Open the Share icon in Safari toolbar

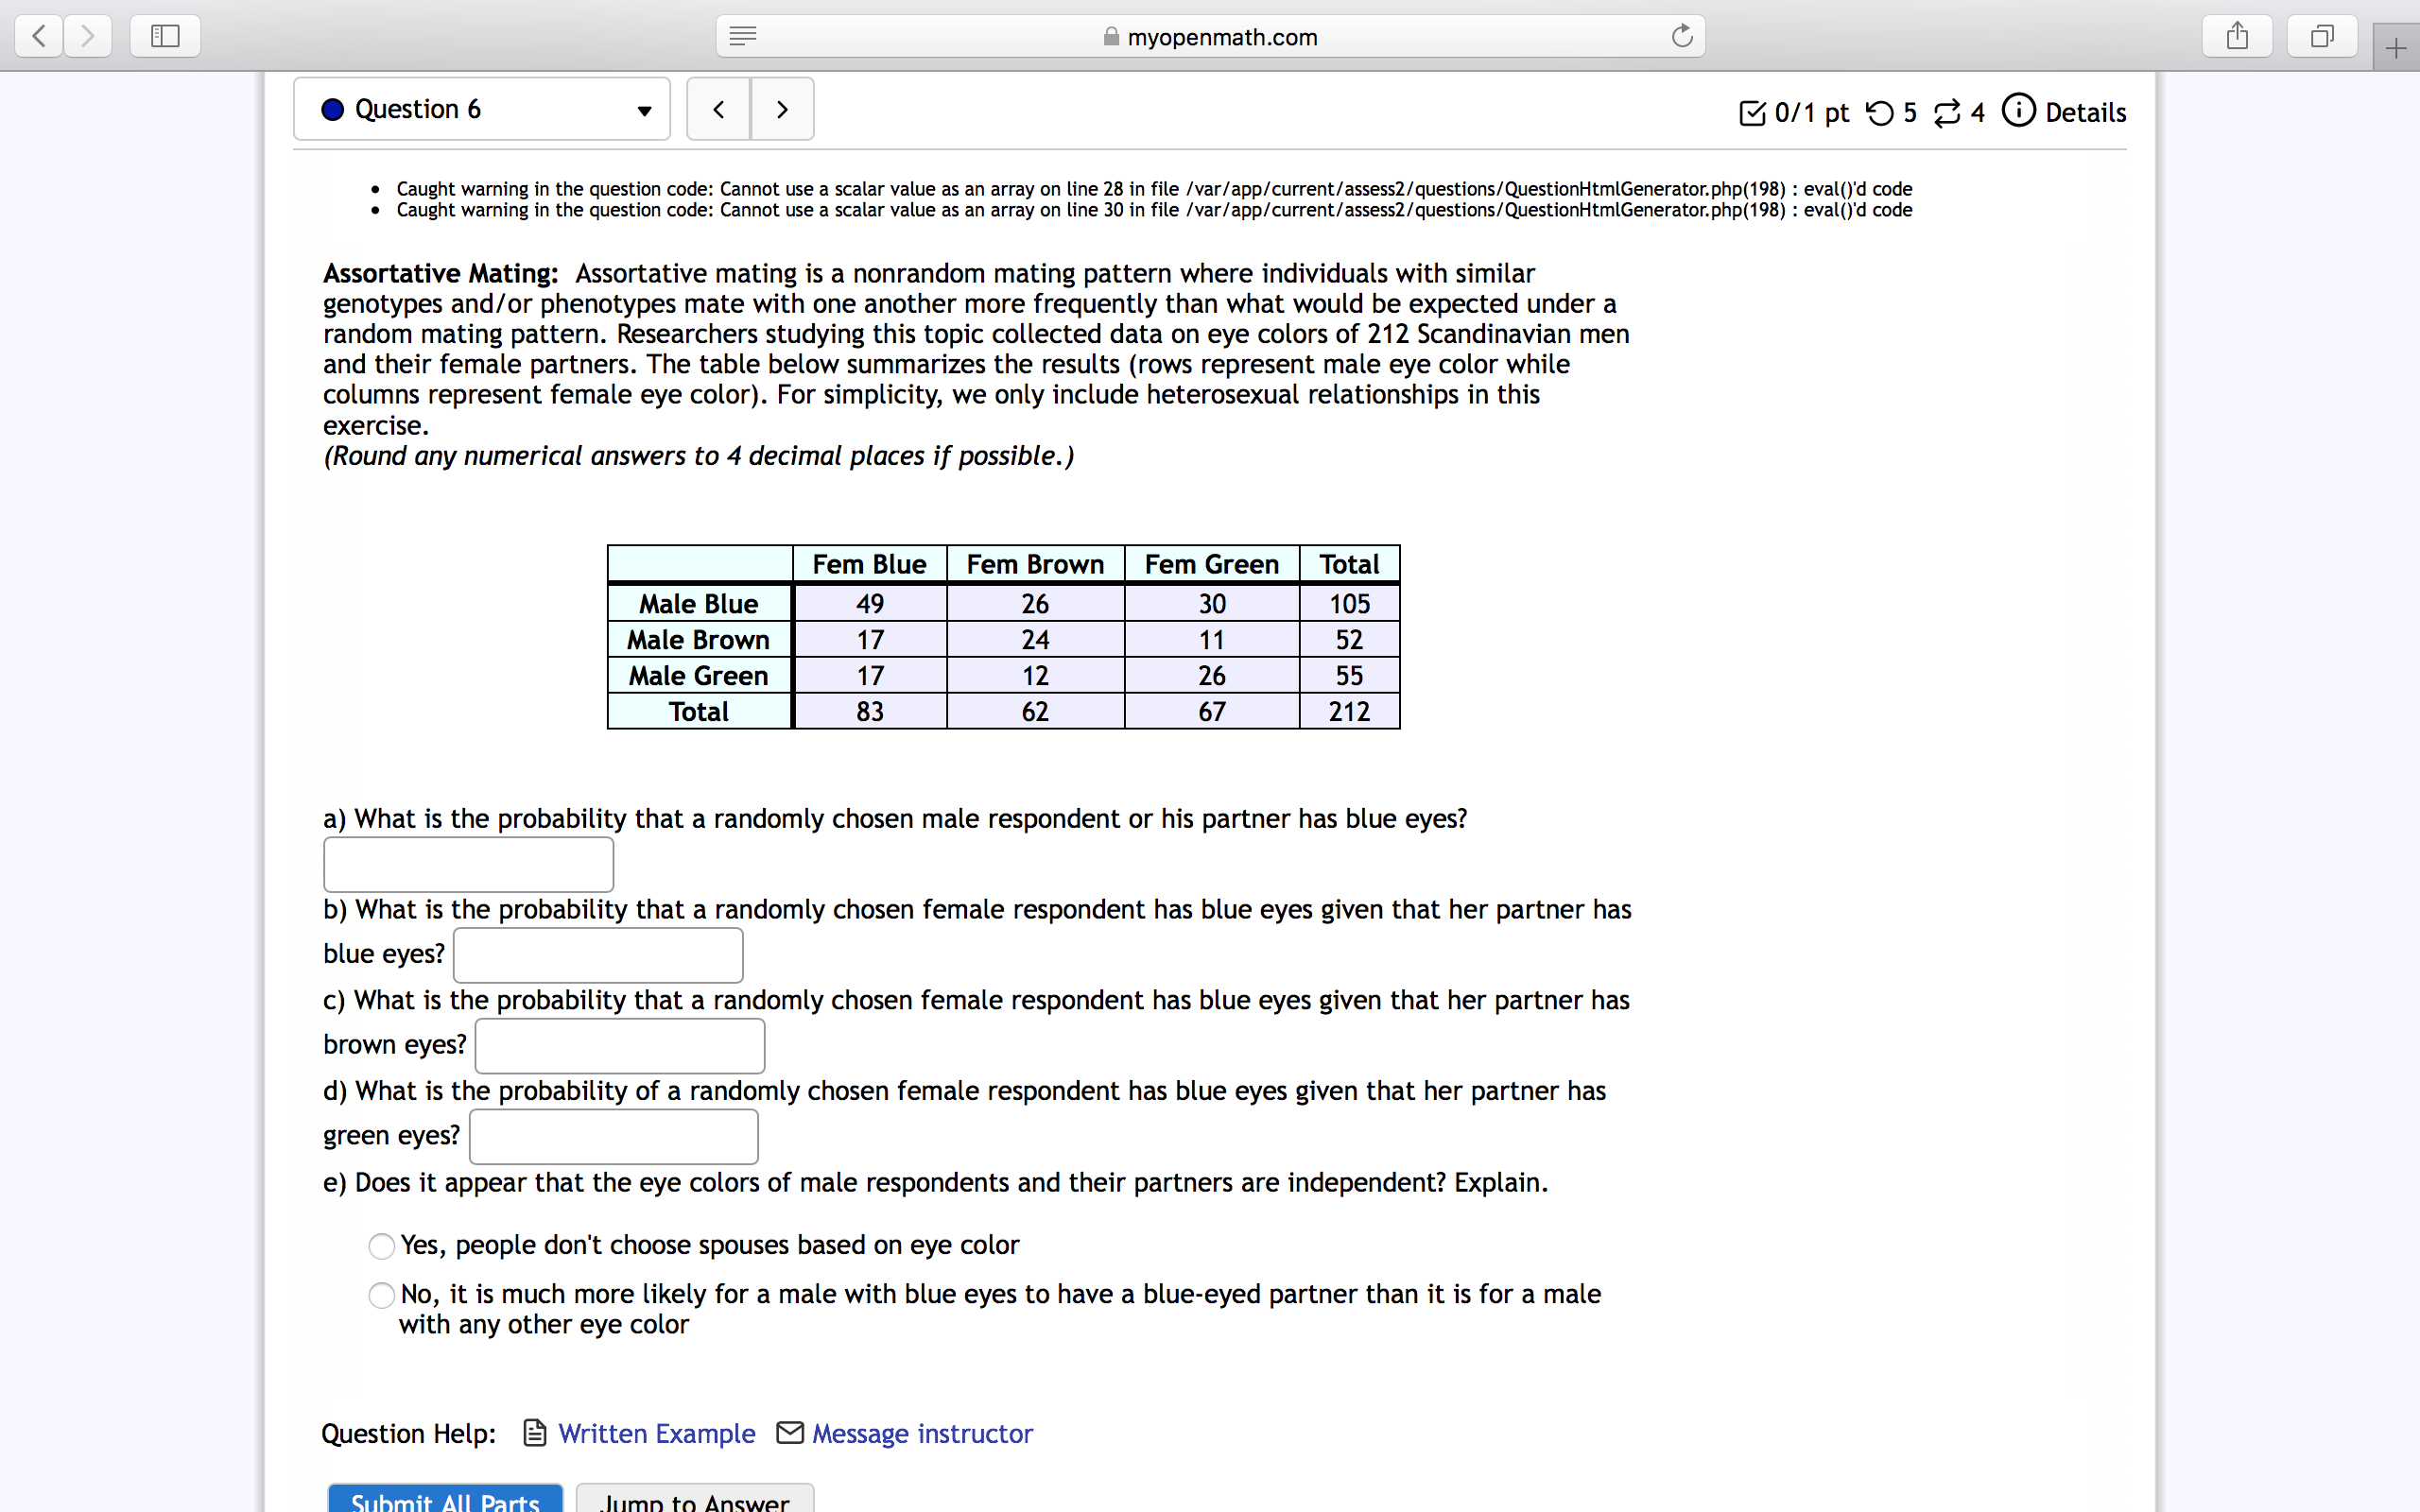coord(2237,37)
